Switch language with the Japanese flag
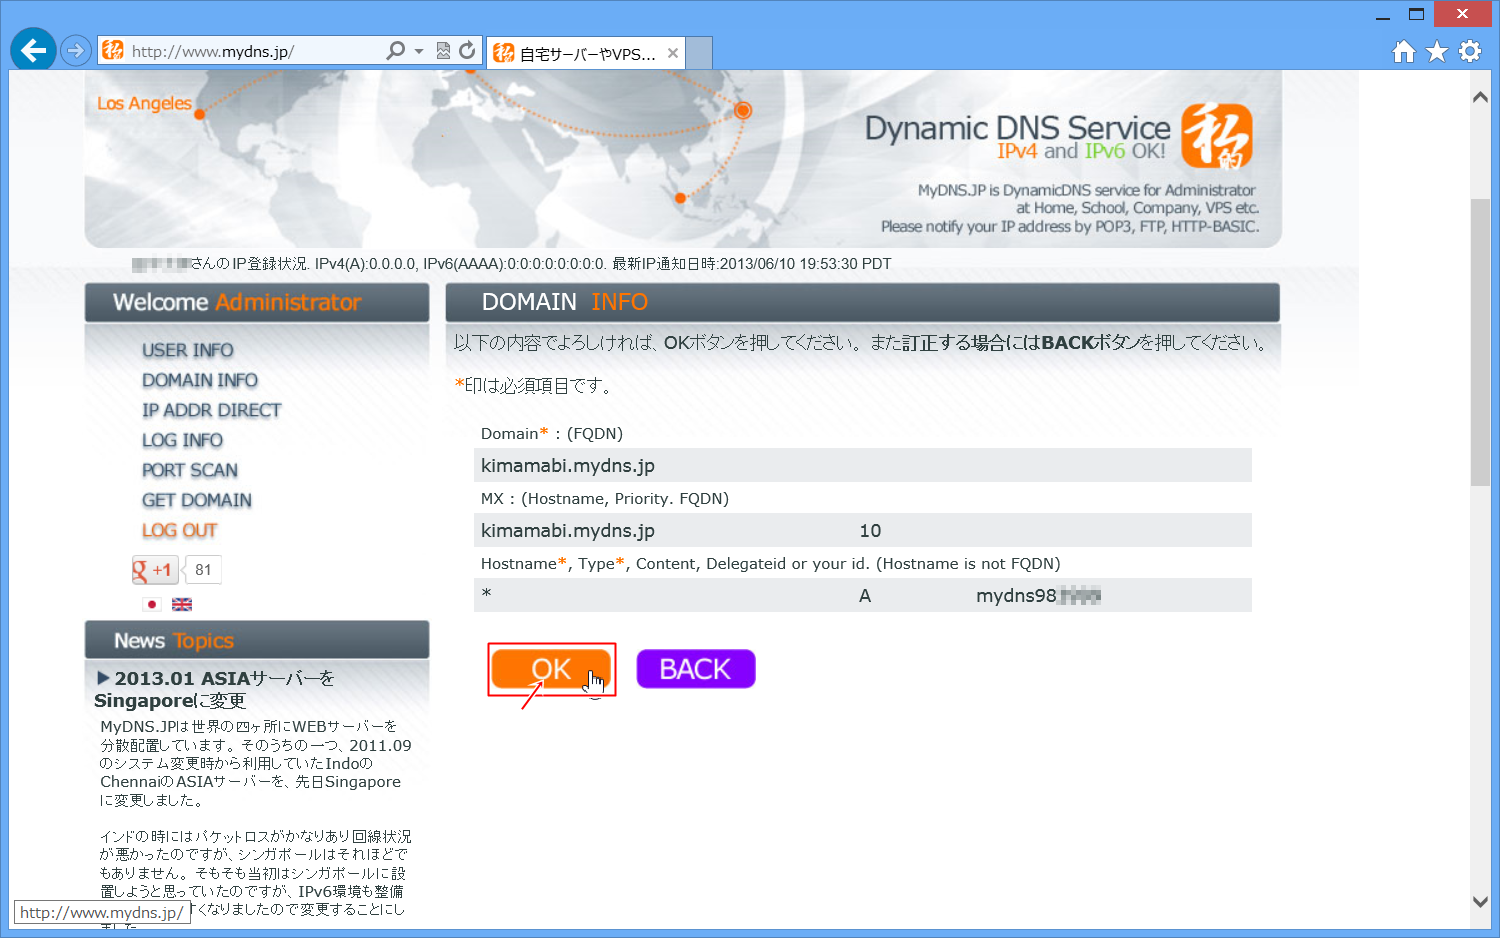Screen dimensions: 1500x938 (x=152, y=604)
